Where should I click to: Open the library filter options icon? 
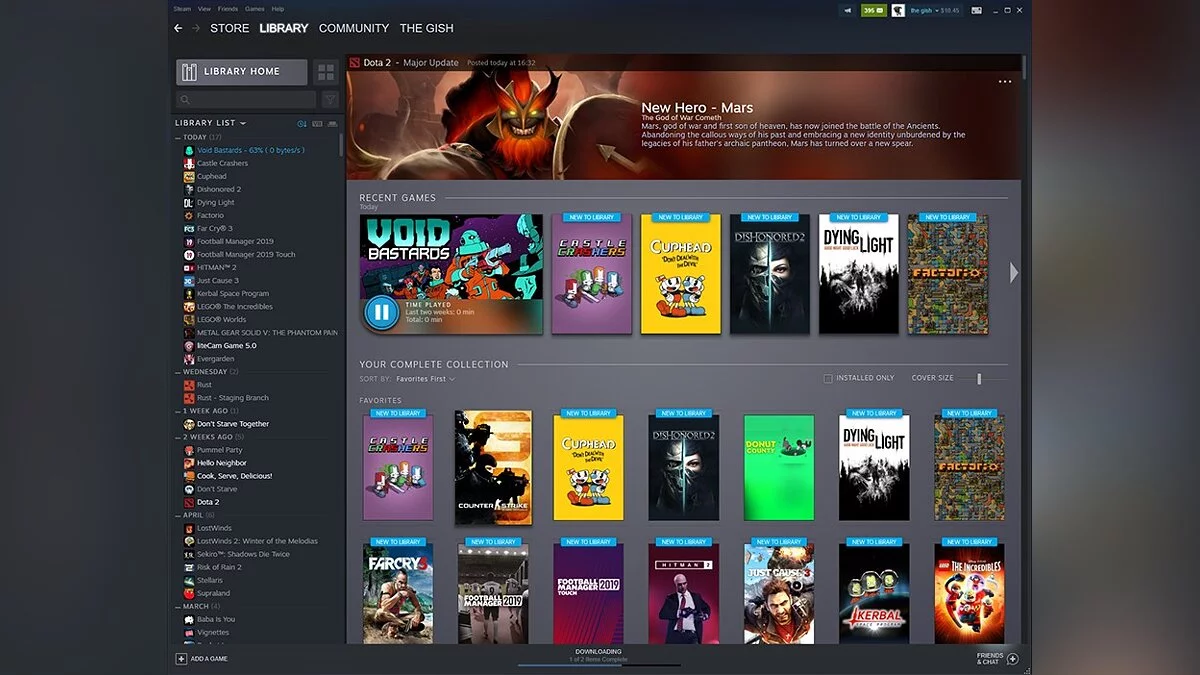point(329,99)
